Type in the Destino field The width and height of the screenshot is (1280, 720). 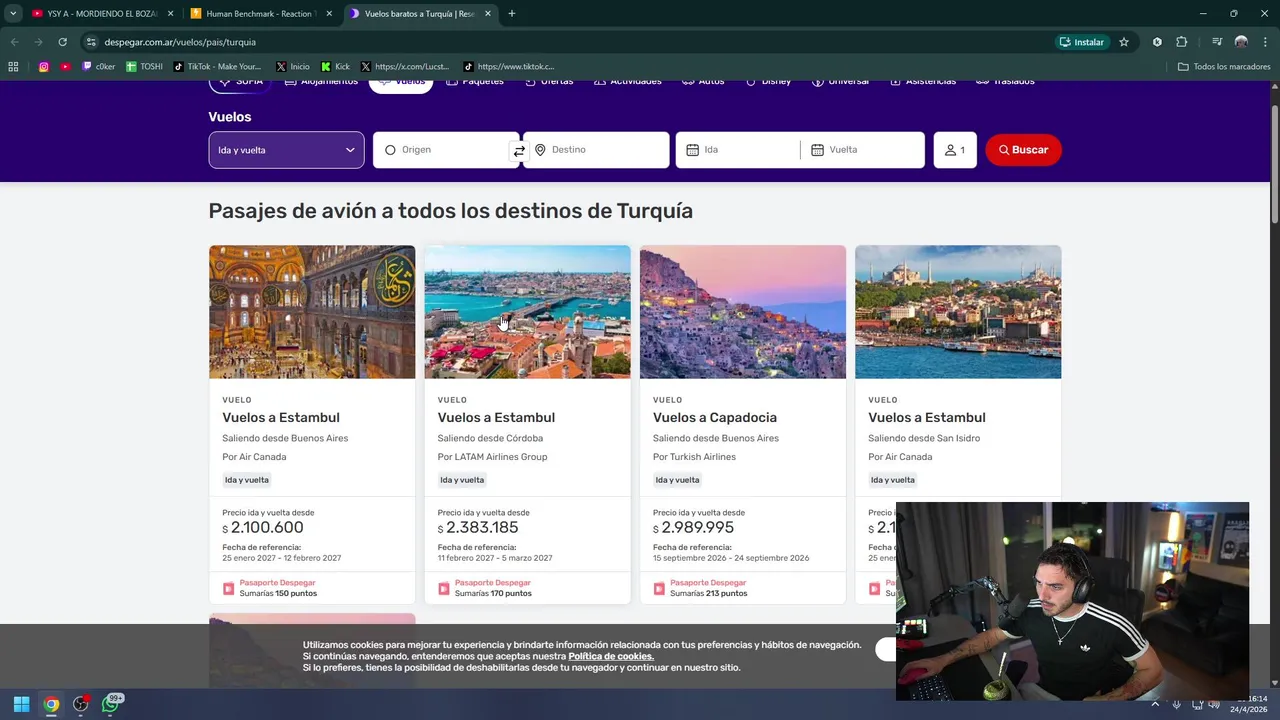click(605, 150)
